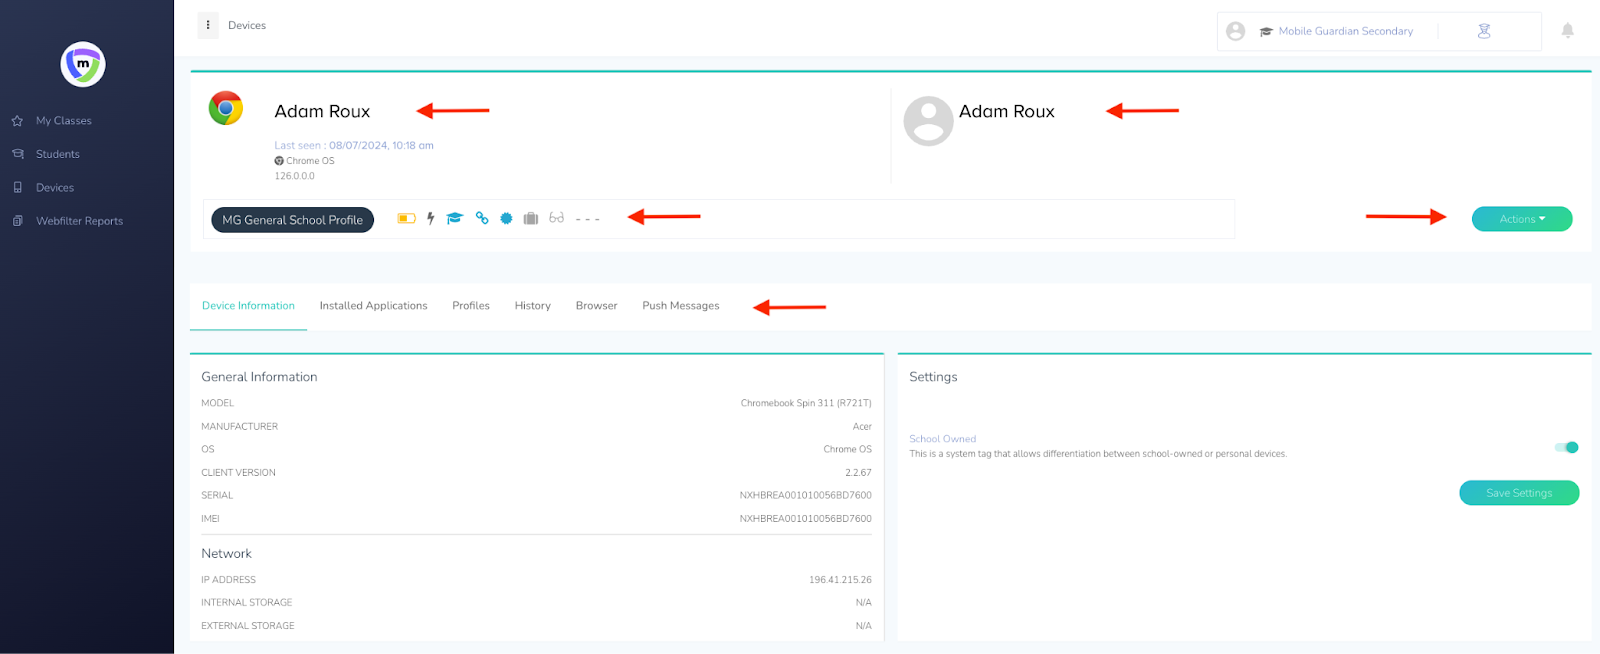Click the Students icon in the sidebar
This screenshot has width=1600, height=654.
pyautogui.click(x=17, y=154)
